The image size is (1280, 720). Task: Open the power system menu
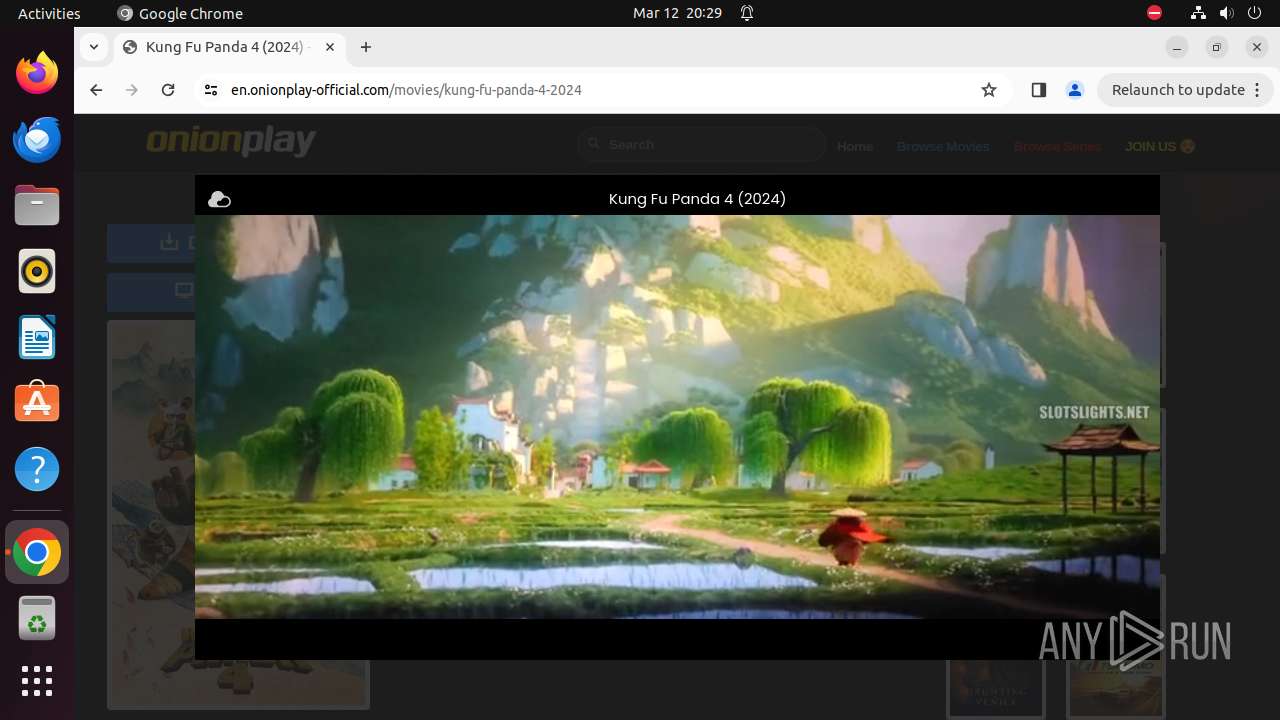1254,13
